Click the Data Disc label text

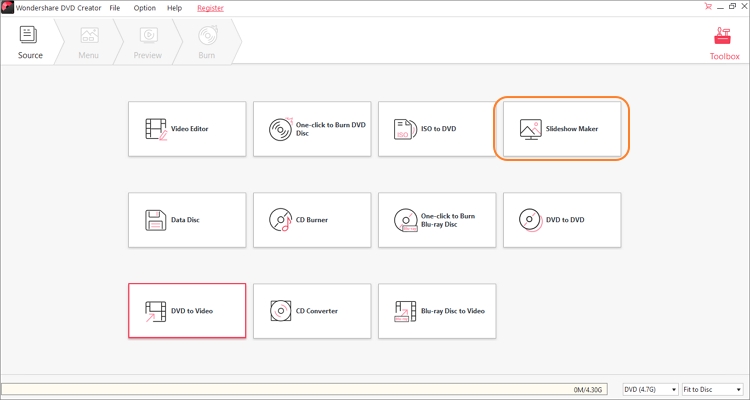pos(185,220)
